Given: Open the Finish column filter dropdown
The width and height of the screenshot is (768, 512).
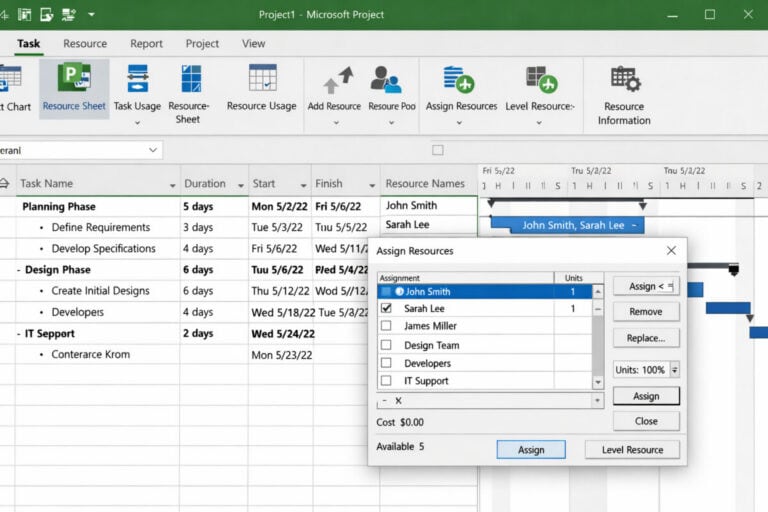Looking at the screenshot, I should coord(372,185).
